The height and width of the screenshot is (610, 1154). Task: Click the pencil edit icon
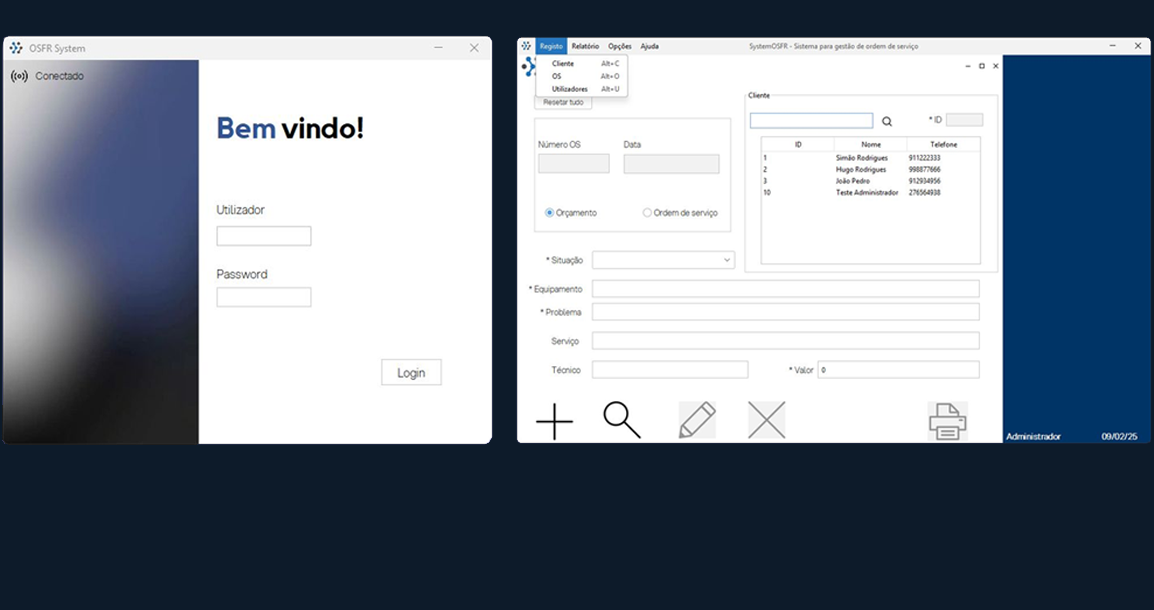697,420
